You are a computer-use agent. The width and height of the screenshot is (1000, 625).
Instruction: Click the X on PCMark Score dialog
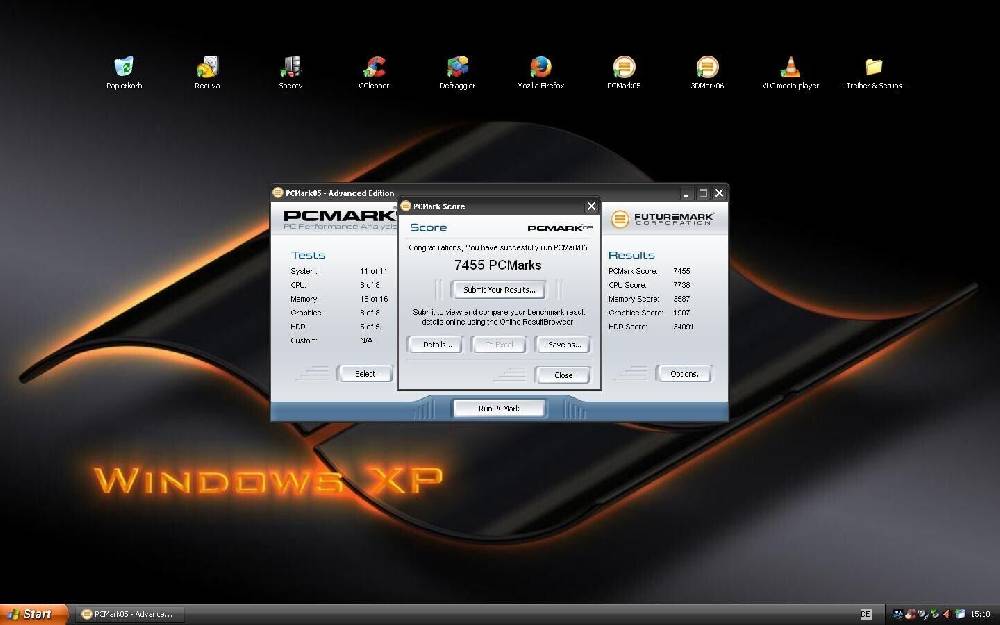click(x=591, y=206)
